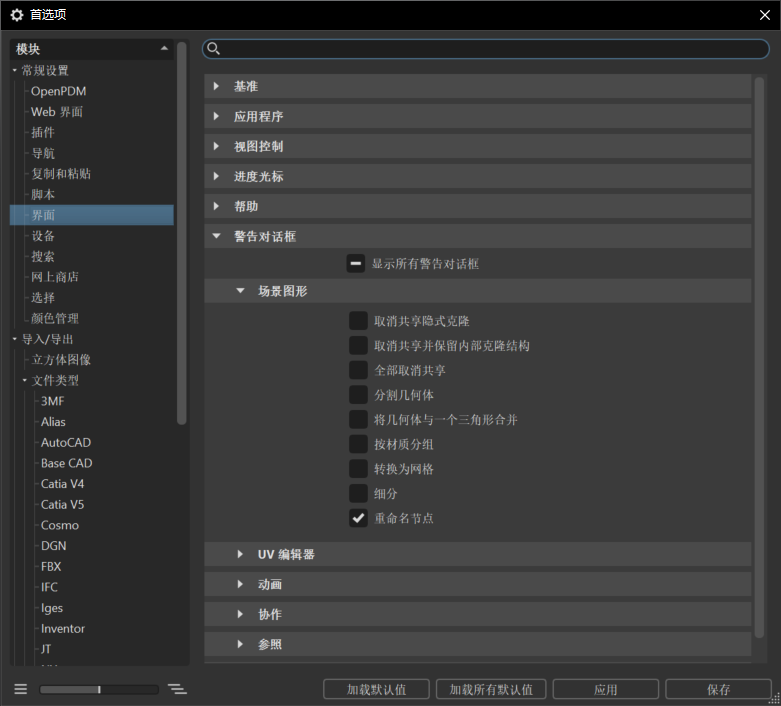The image size is (781, 706).
Task: Select Web 界面 in the module tree
Action: pyautogui.click(x=57, y=112)
